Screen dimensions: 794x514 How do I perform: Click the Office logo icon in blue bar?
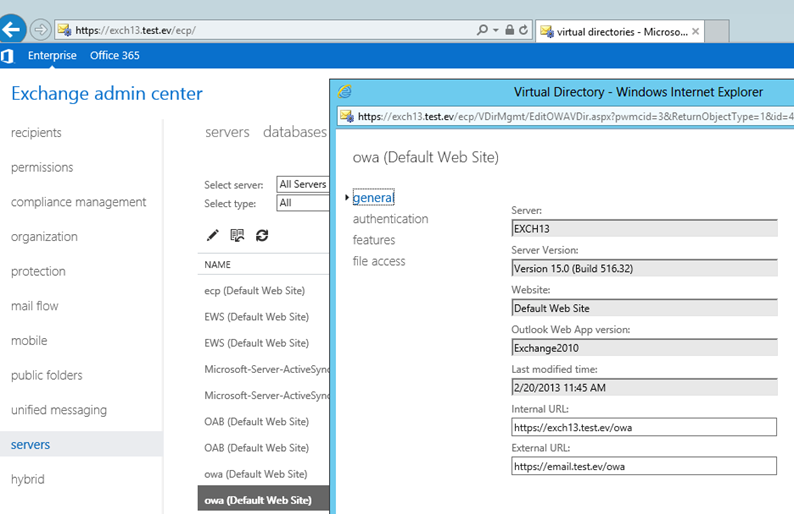coord(7,56)
